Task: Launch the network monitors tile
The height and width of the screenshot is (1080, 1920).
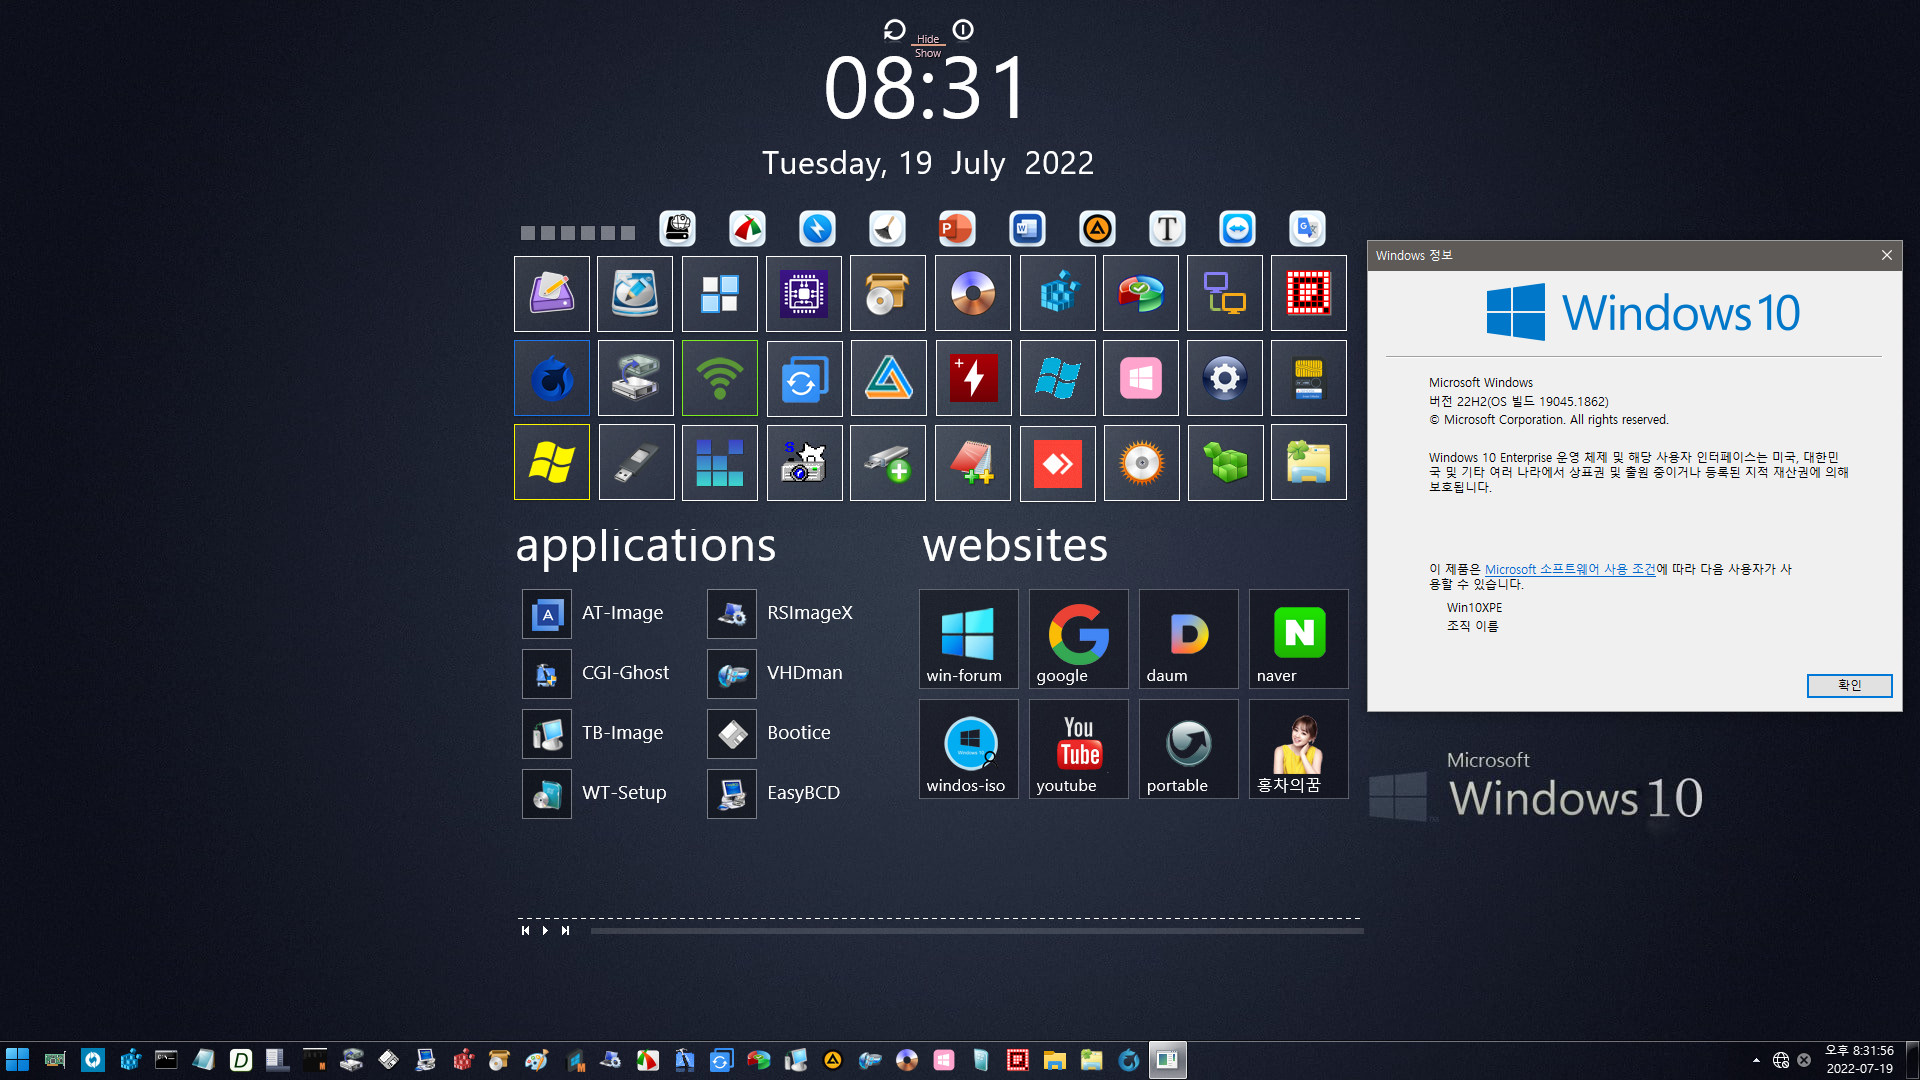Action: tap(1225, 294)
